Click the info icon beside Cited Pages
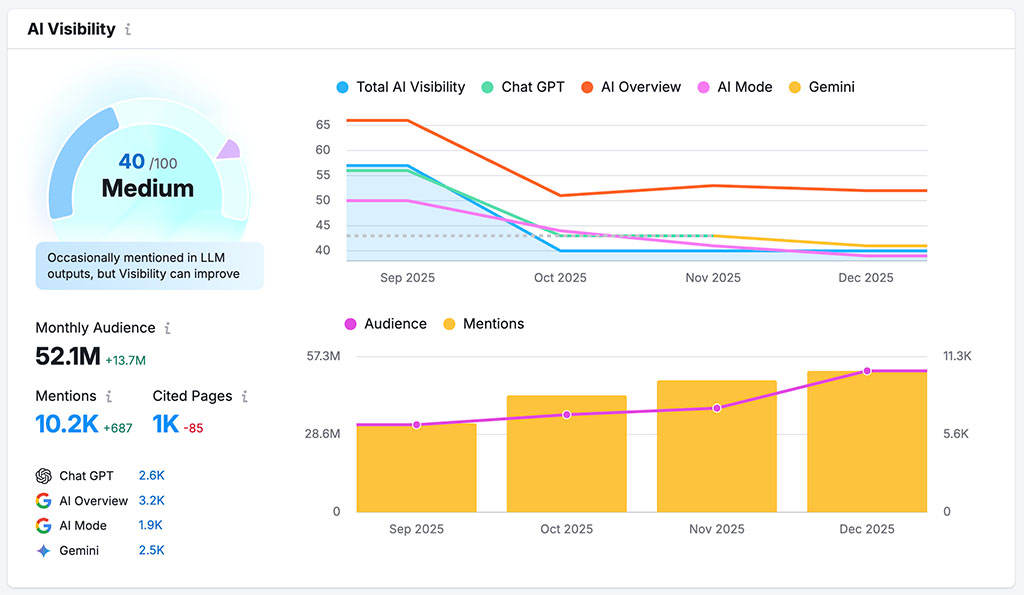 tap(247, 396)
